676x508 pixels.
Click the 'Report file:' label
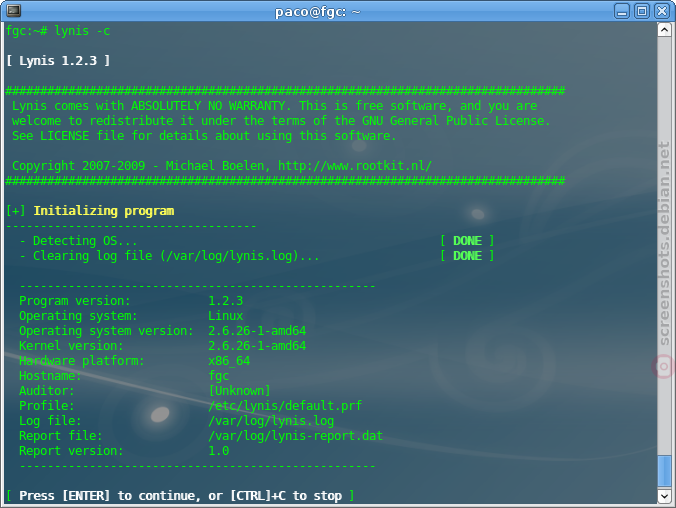pyautogui.click(x=60, y=436)
